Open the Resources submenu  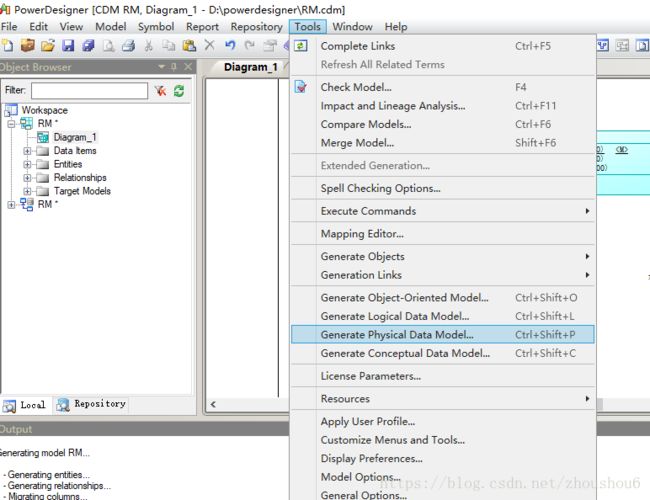(443, 398)
